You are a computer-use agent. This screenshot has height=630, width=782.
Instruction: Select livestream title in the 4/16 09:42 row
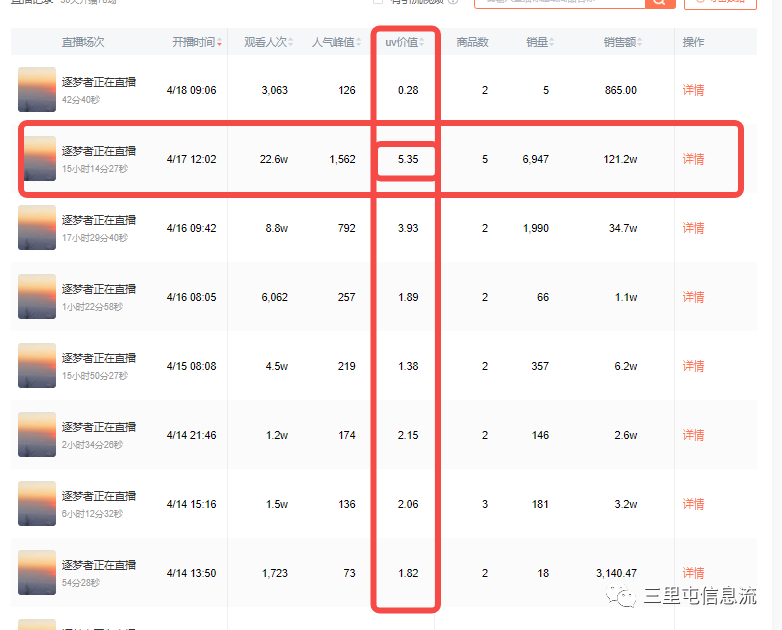click(99, 220)
